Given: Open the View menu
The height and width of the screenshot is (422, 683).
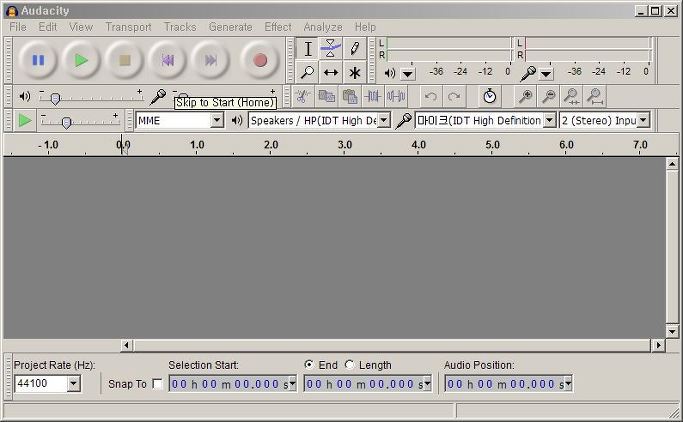Looking at the screenshot, I should (81, 27).
